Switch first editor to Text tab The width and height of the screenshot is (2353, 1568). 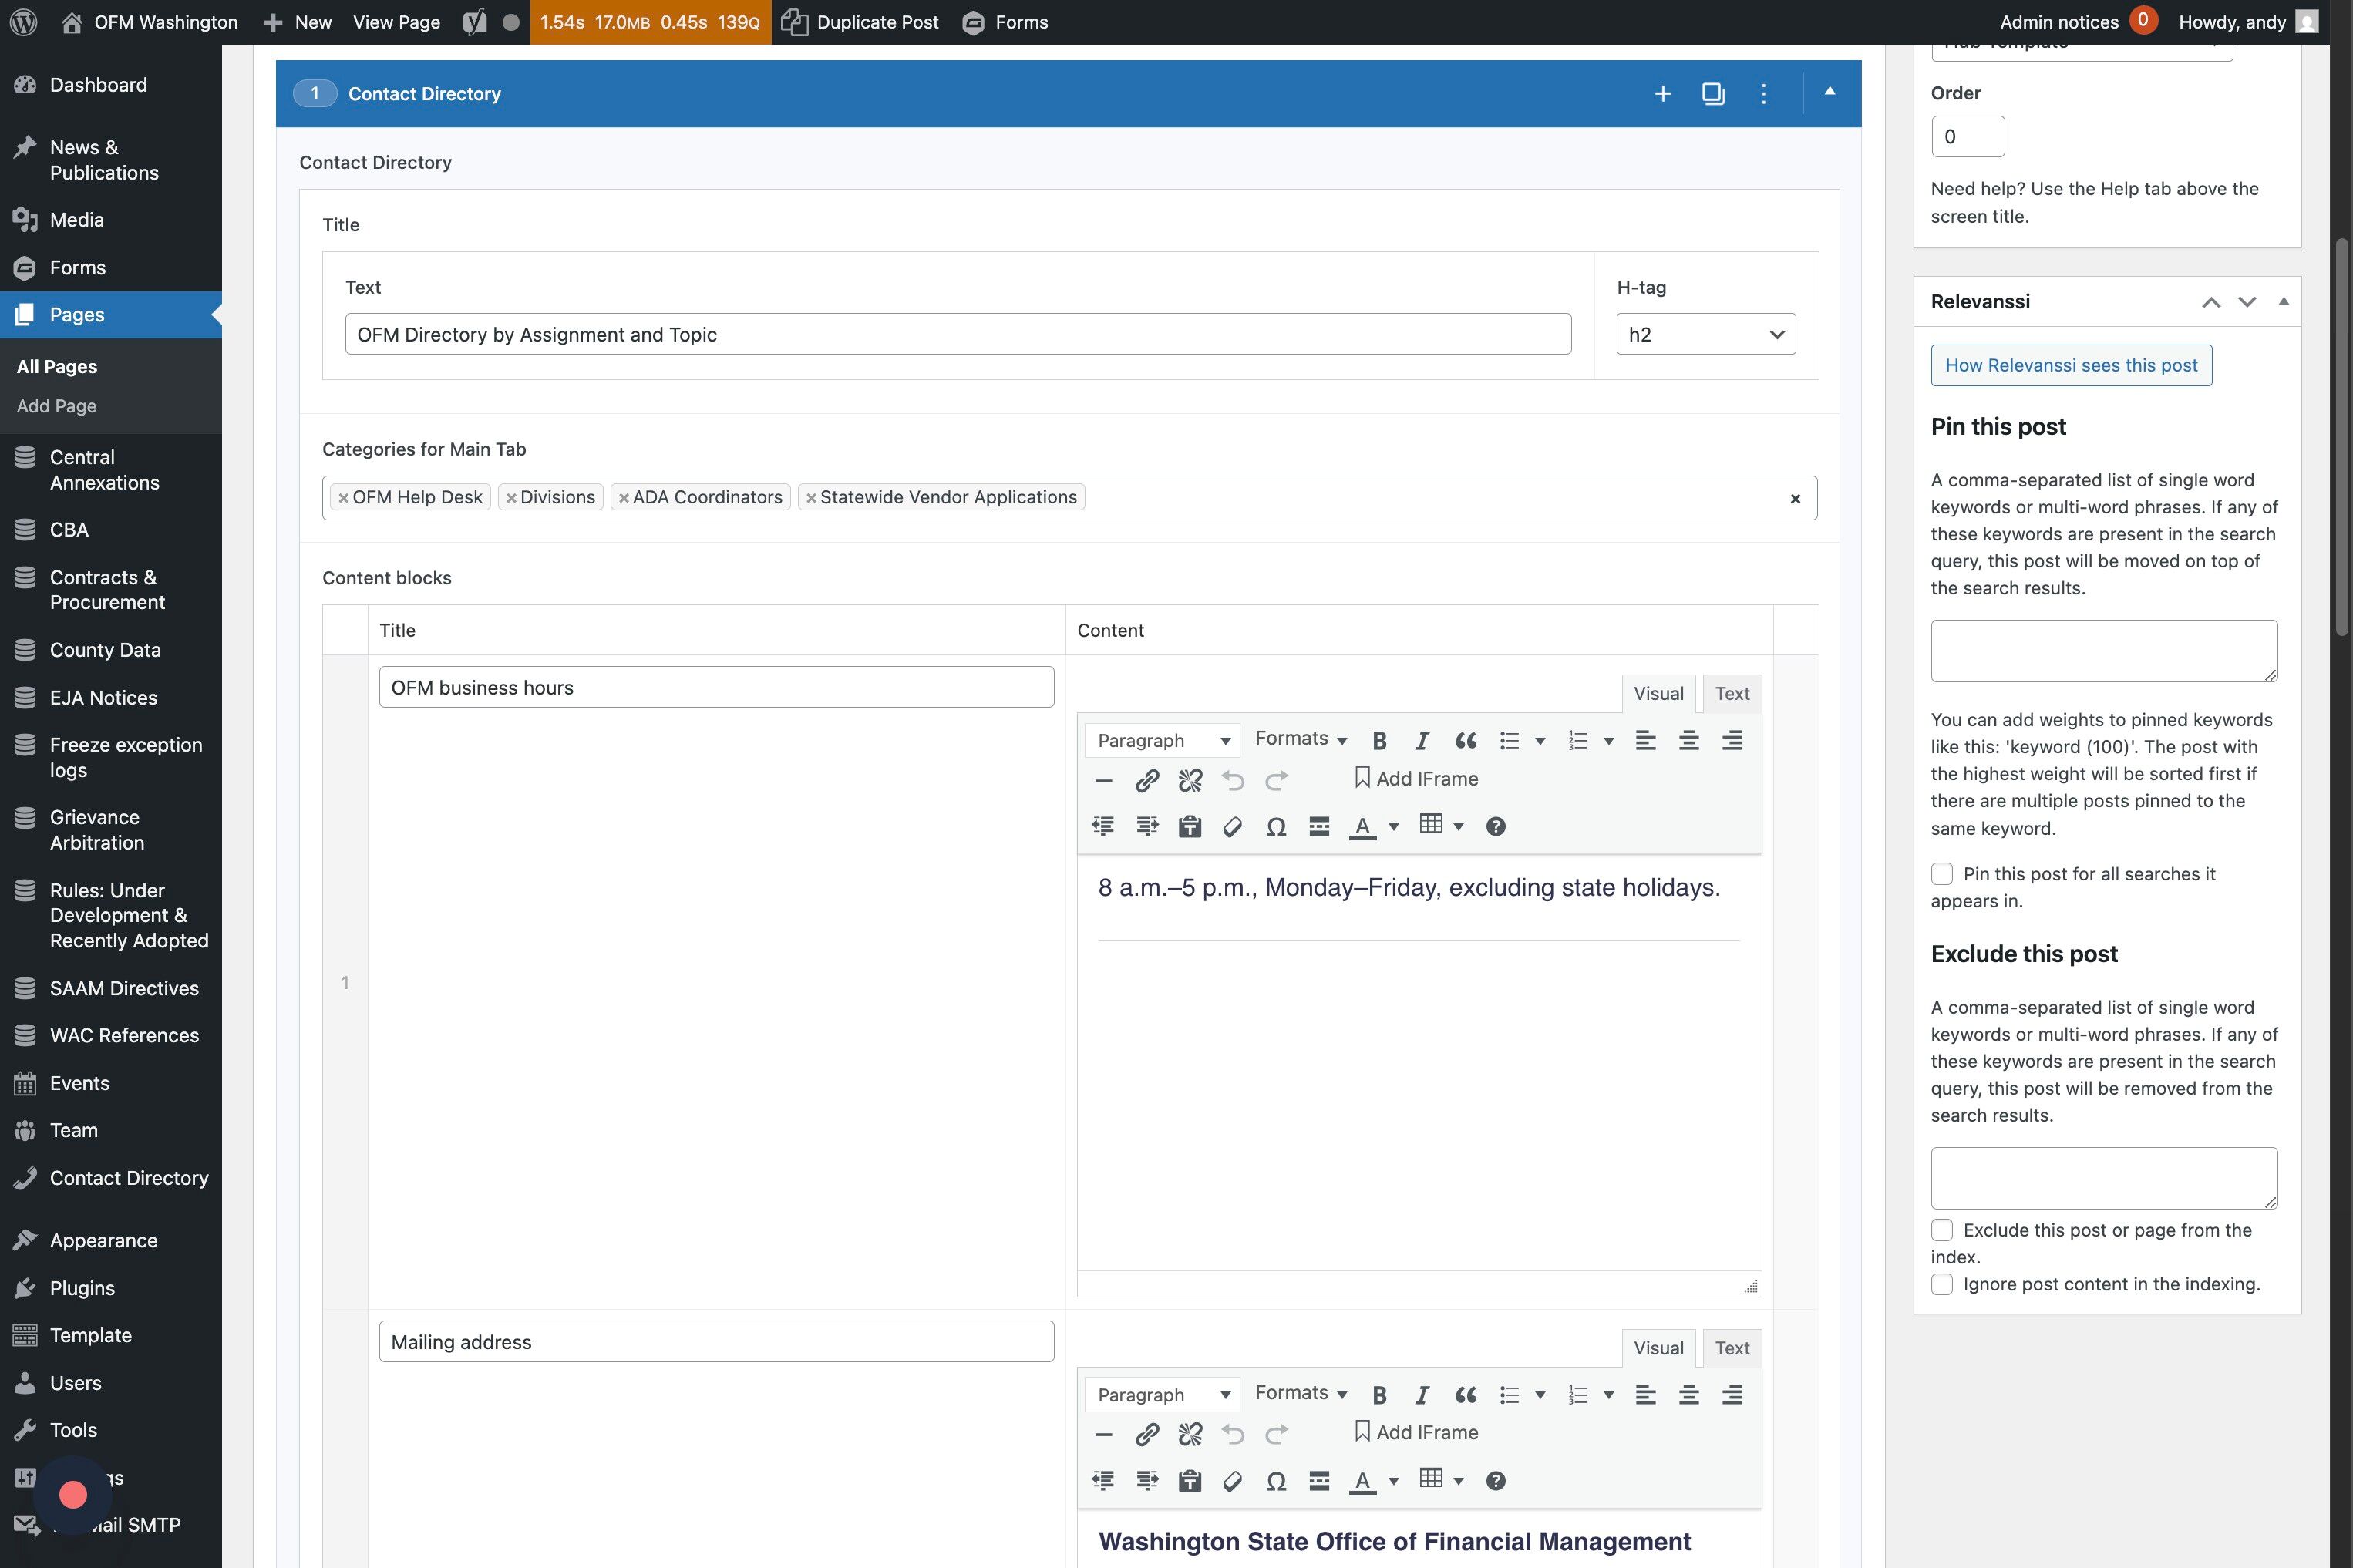click(x=1731, y=693)
